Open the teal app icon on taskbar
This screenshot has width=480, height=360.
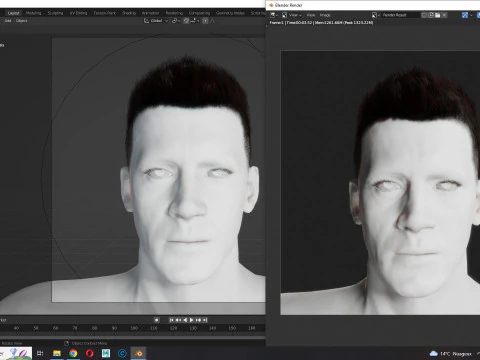(106, 353)
